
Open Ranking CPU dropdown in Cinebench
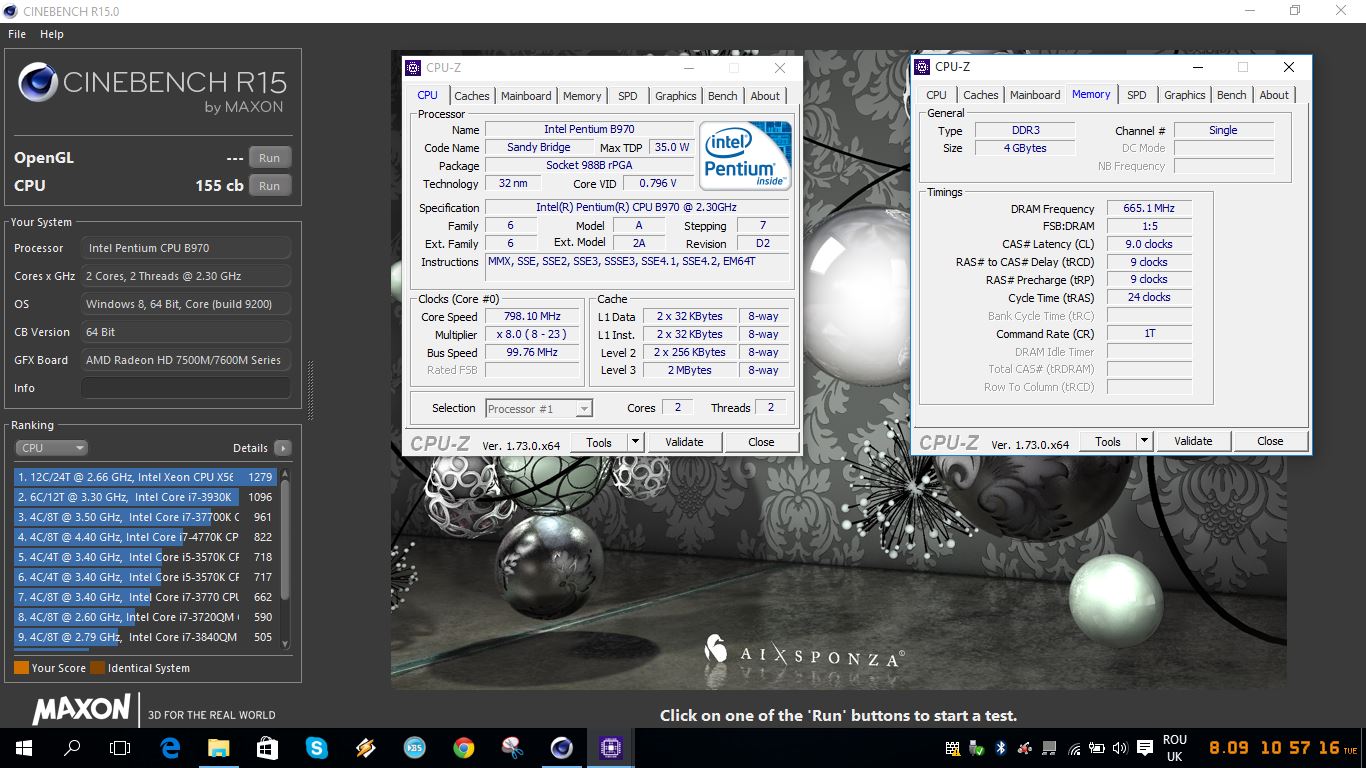click(x=51, y=448)
